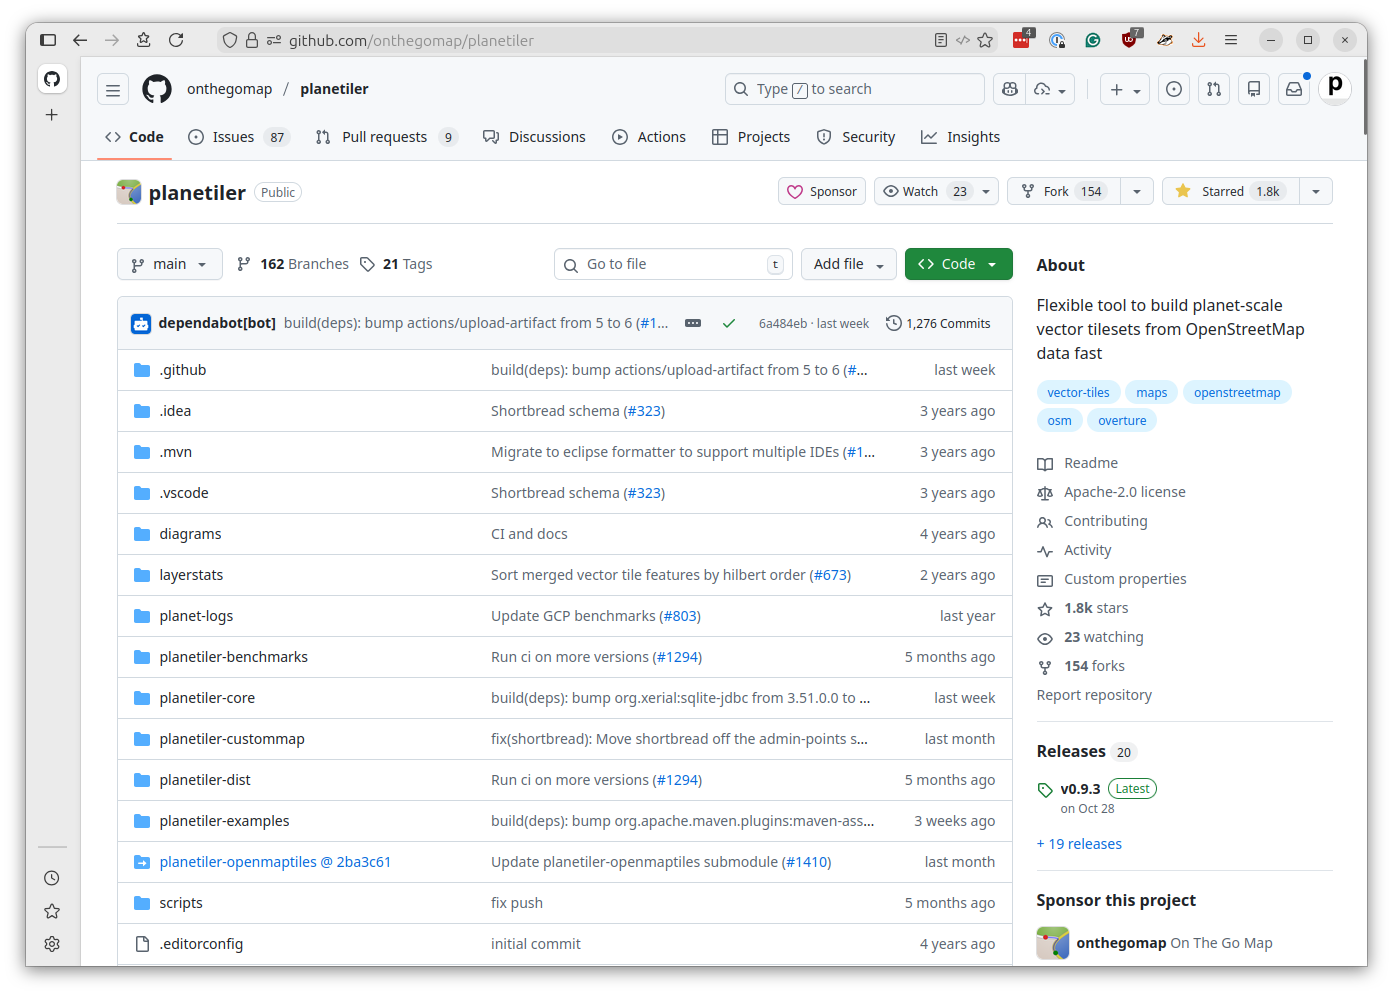Open the green Code dropdown
The image size is (1393, 995).
(x=957, y=263)
